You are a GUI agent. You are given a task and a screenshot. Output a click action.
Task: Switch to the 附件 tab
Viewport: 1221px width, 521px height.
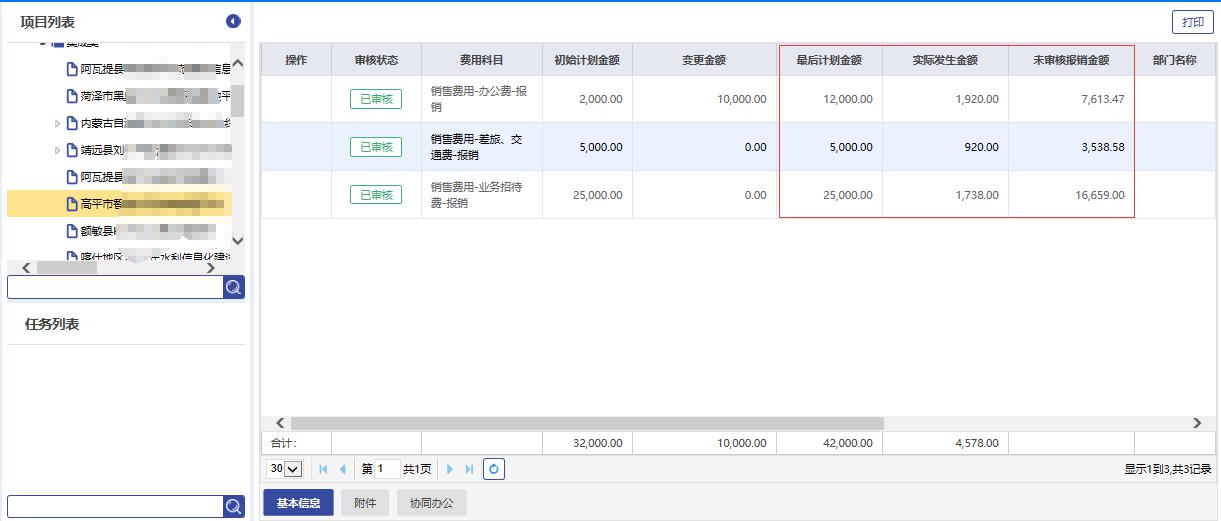pos(365,503)
